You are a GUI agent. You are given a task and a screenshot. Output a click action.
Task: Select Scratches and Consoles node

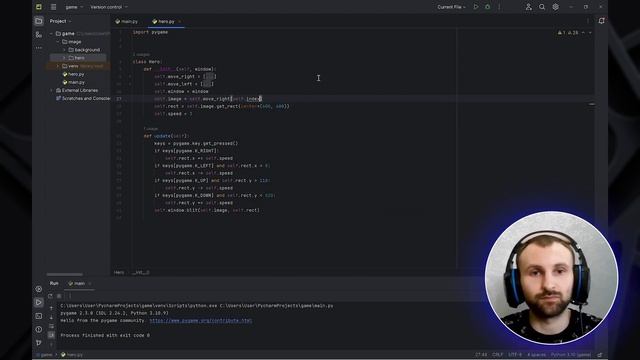point(83,98)
